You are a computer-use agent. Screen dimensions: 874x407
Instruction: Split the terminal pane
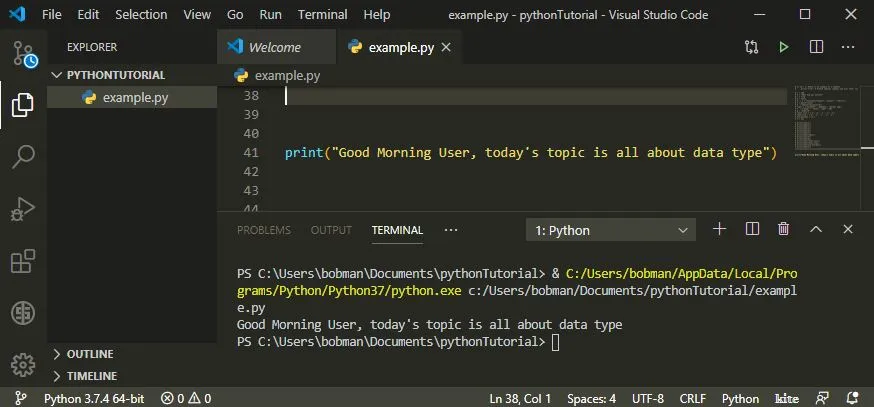pos(752,229)
